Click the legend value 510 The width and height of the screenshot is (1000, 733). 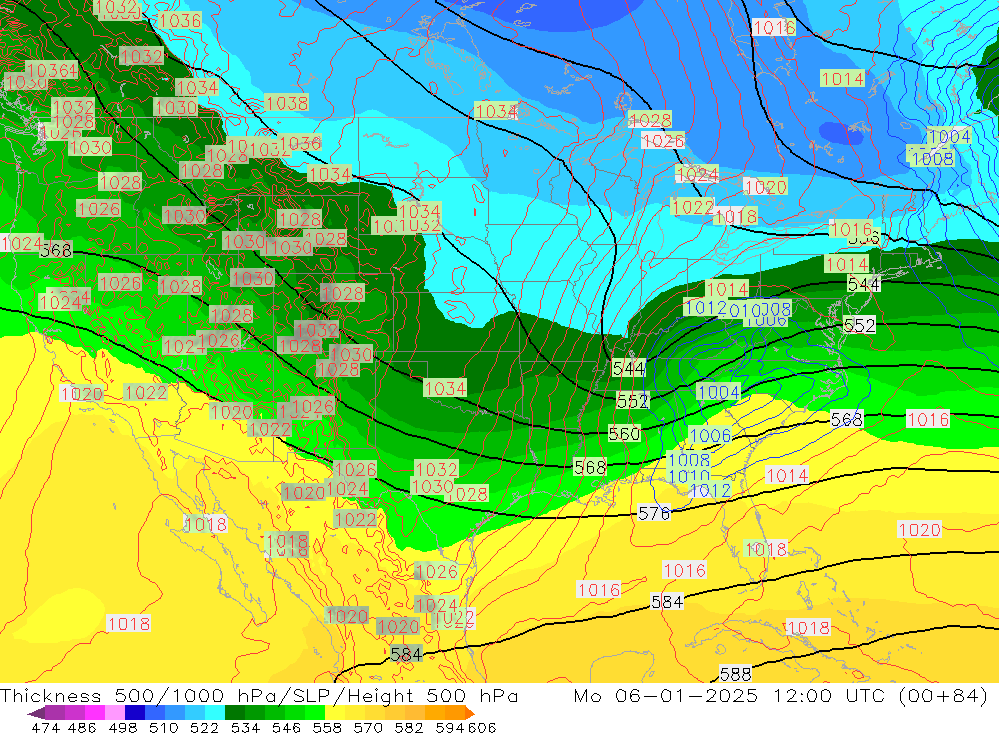coord(164,727)
